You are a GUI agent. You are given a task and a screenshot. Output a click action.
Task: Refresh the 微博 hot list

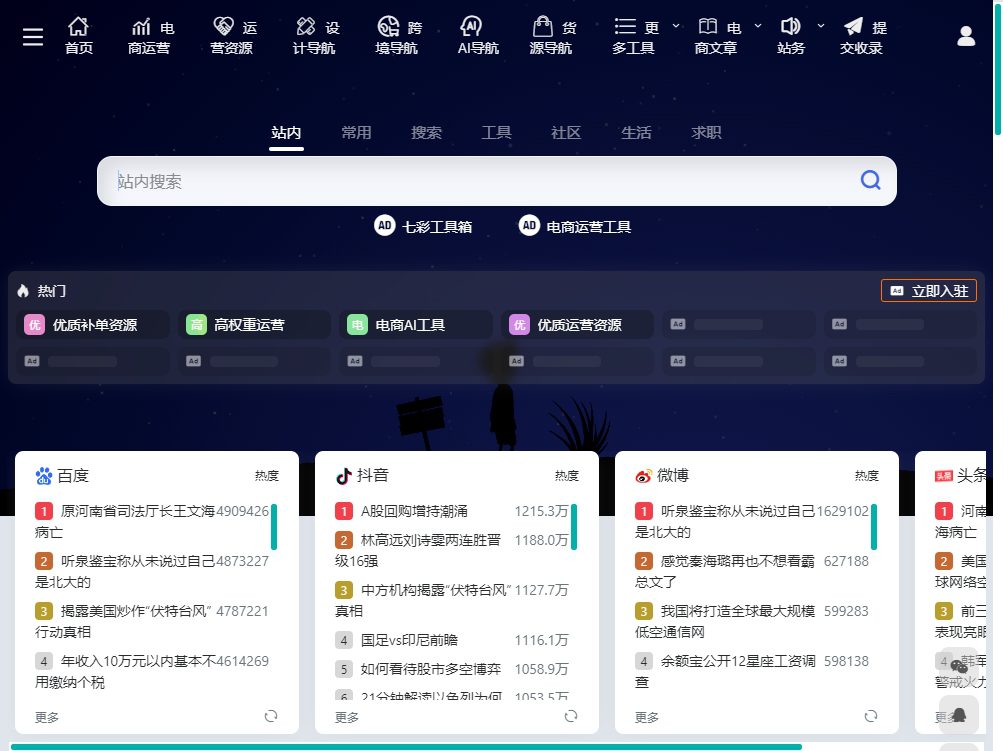871,716
